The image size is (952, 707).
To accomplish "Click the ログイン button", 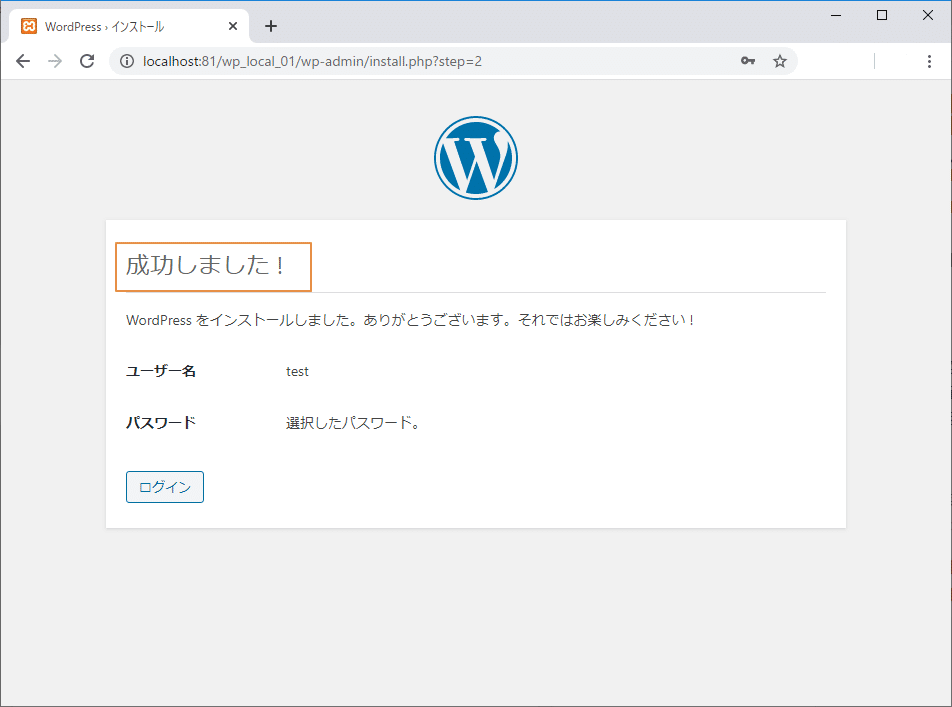I will (165, 487).
